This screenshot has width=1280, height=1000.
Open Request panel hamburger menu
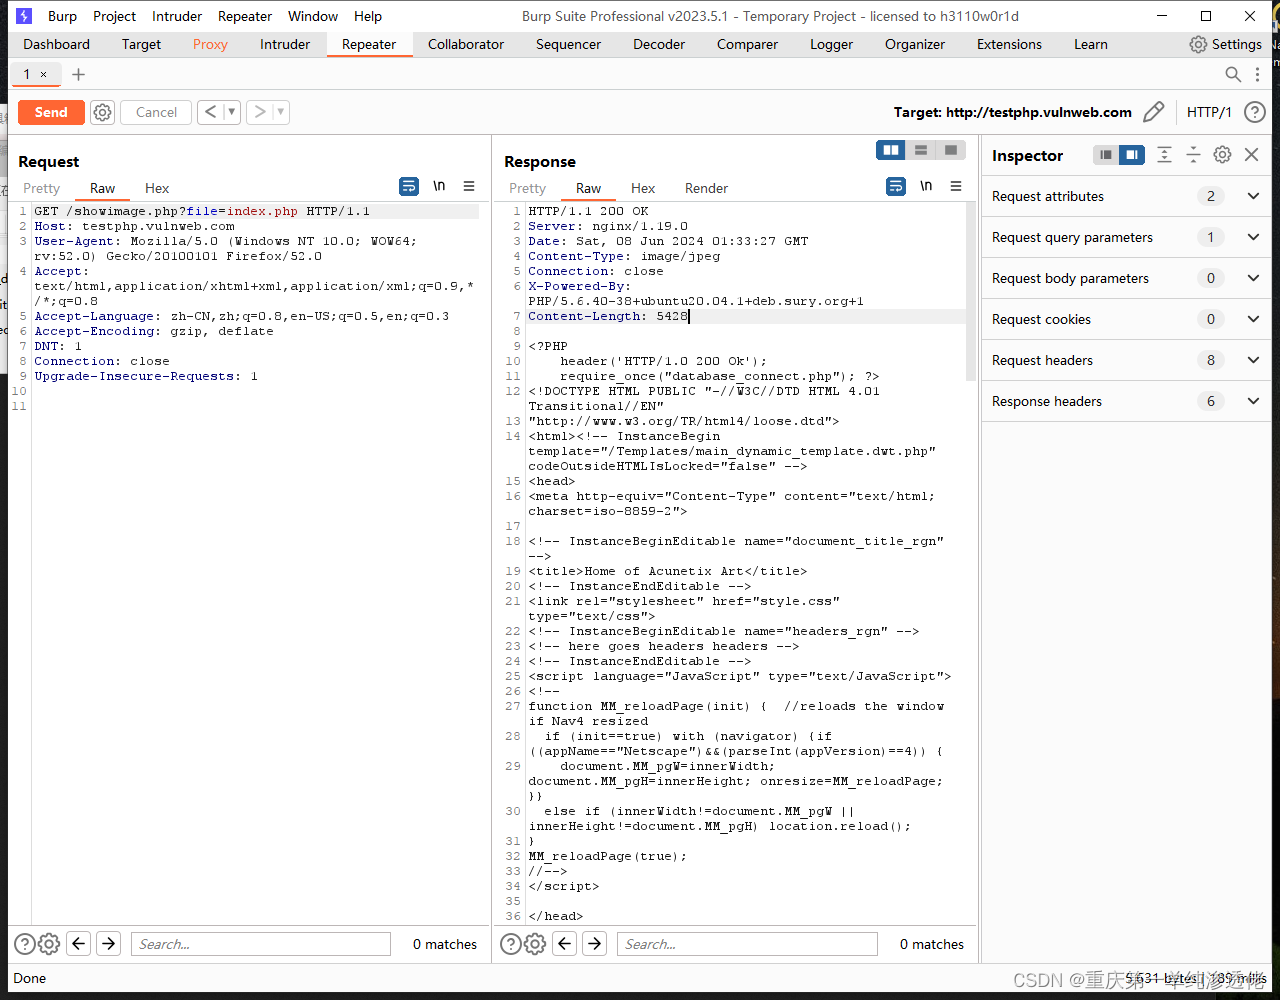(469, 186)
